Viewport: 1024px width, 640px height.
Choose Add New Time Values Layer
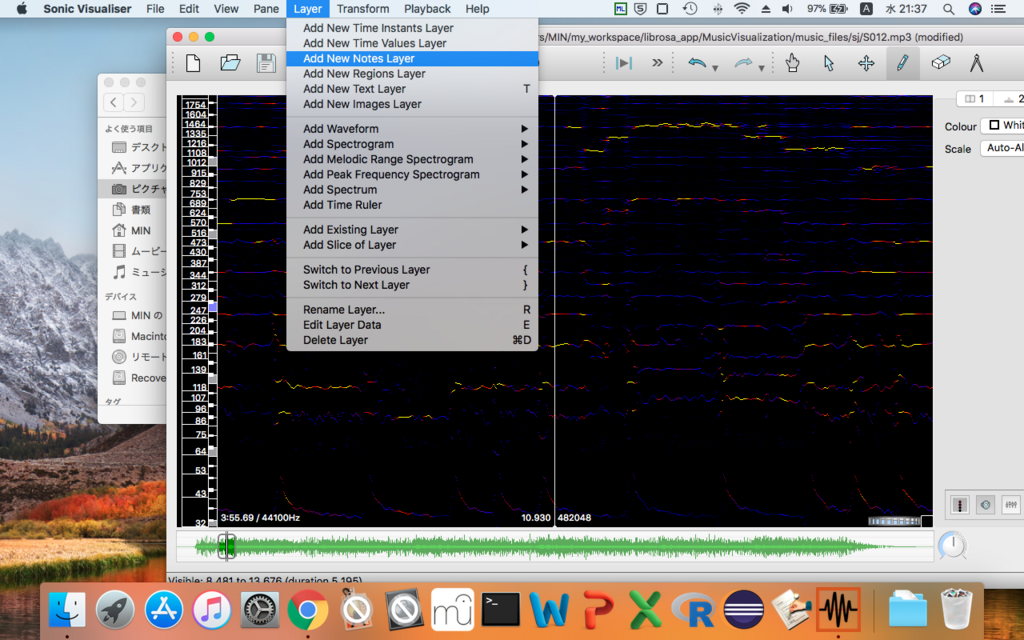coord(412,43)
